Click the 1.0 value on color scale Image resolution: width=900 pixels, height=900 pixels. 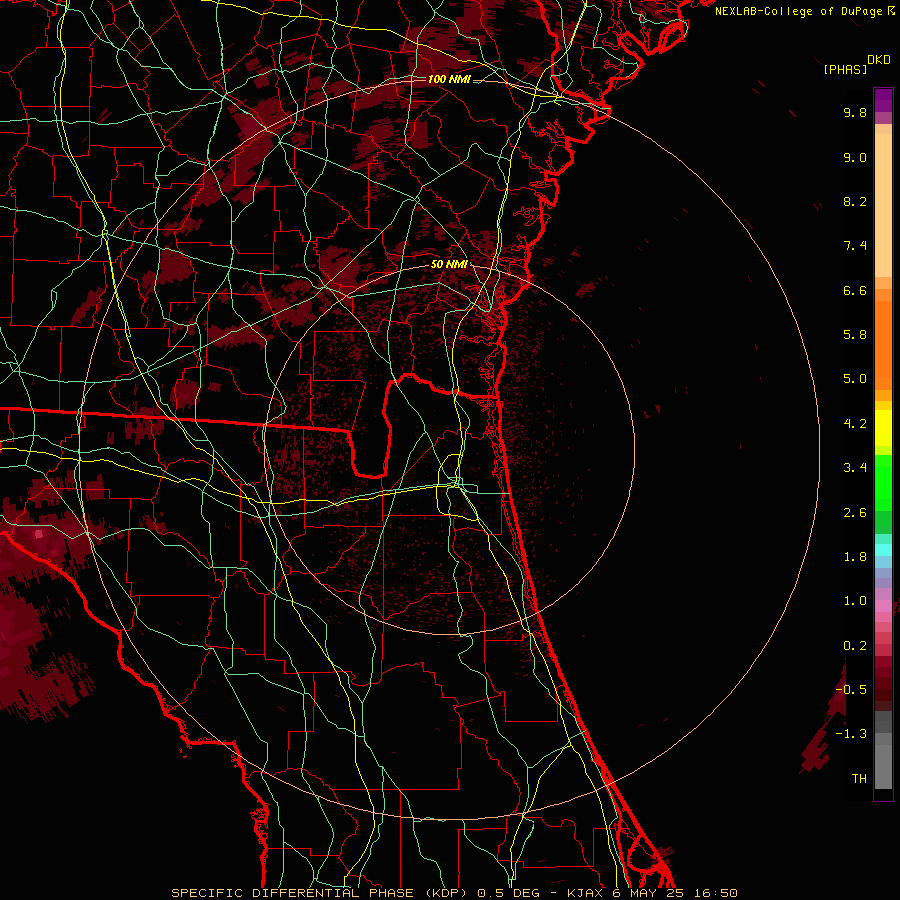pos(855,601)
